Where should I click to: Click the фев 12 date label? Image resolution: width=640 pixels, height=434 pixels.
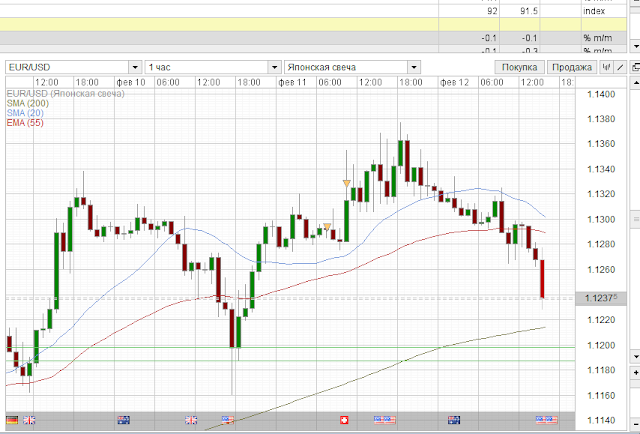pyautogui.click(x=454, y=82)
